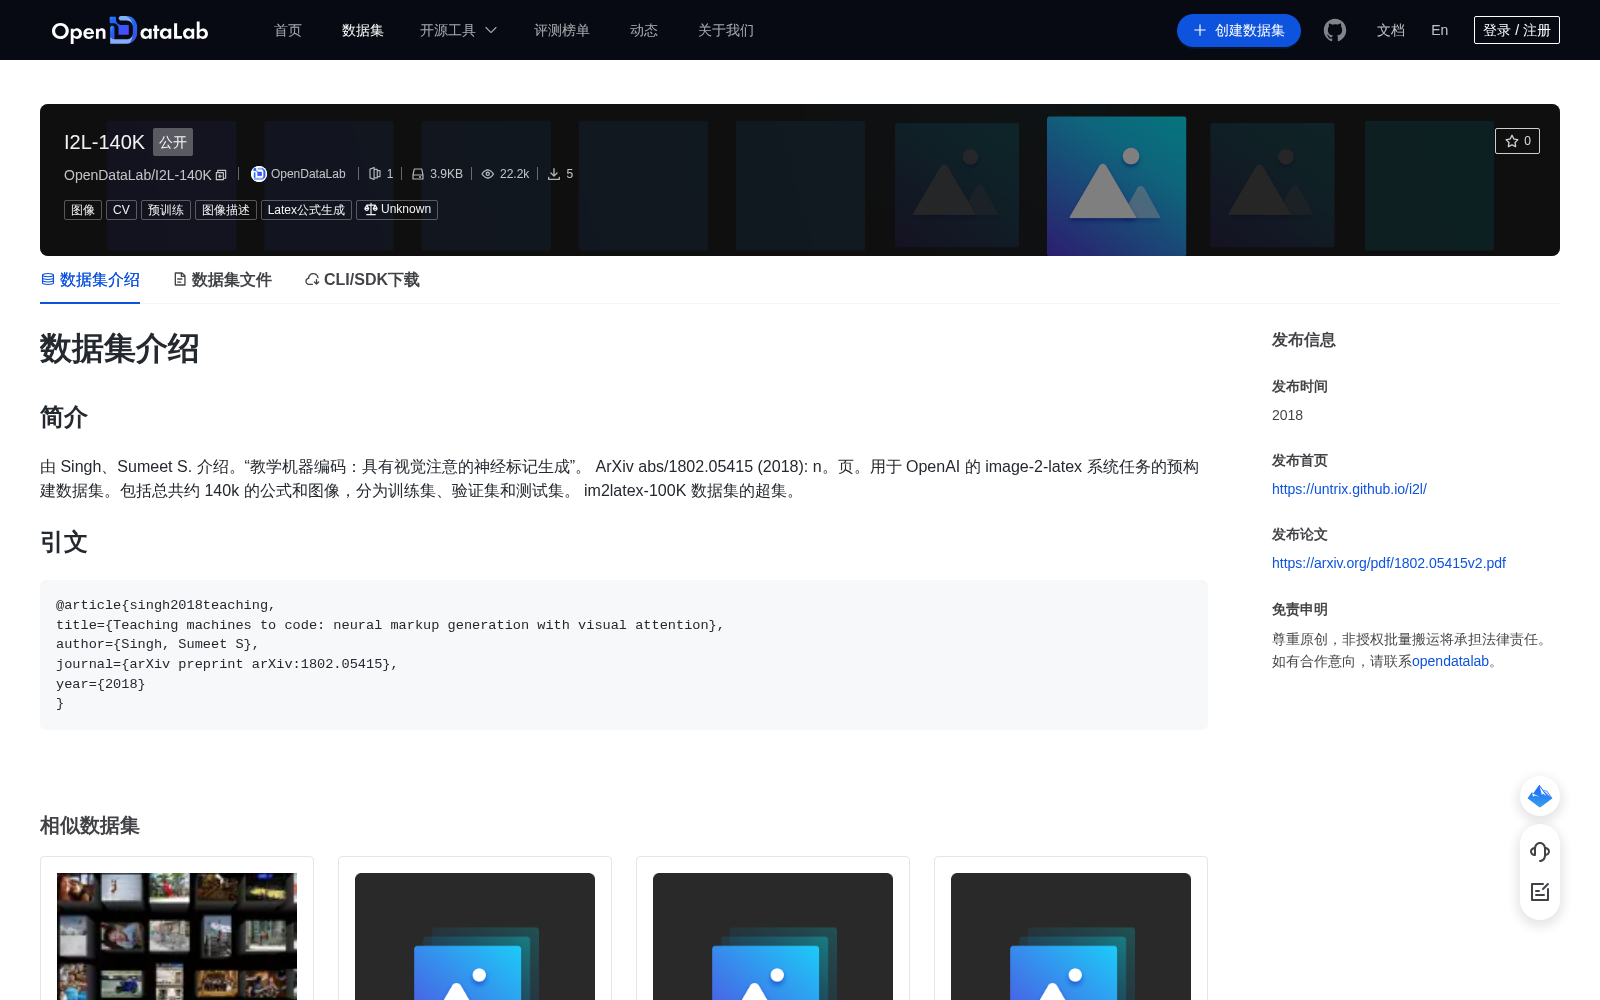Click the OpenDataLab logo
Viewport: 1600px width, 1000px height.
coord(130,31)
